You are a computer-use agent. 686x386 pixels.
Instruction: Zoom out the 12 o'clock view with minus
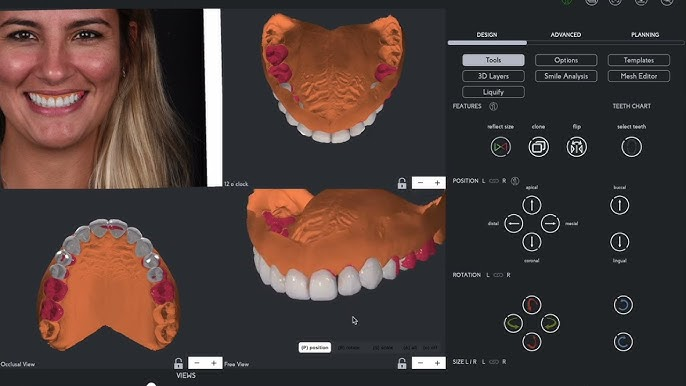pyautogui.click(x=420, y=183)
